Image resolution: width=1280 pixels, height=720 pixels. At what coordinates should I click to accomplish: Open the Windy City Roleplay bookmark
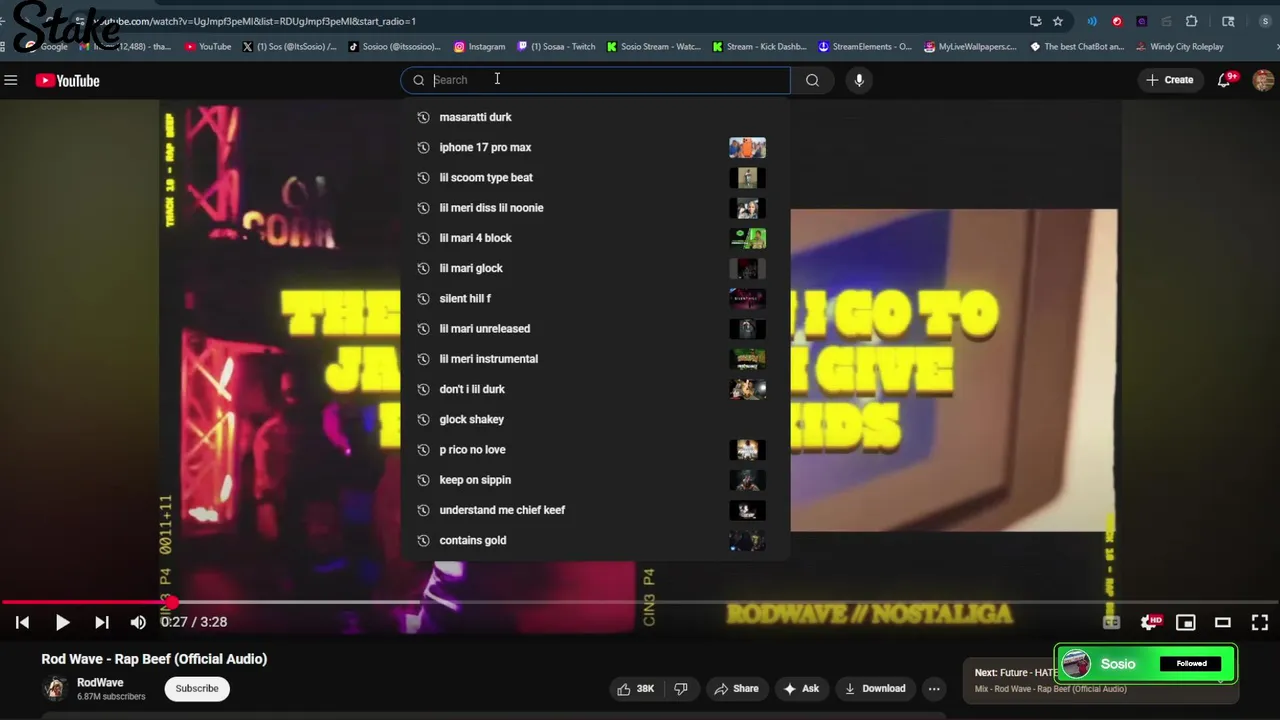coord(1180,47)
